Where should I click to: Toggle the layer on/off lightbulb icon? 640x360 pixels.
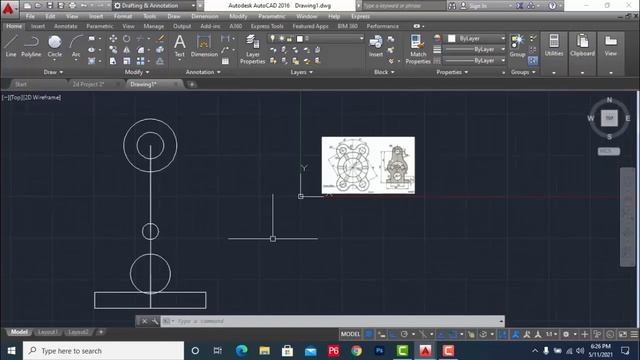[x=272, y=38]
